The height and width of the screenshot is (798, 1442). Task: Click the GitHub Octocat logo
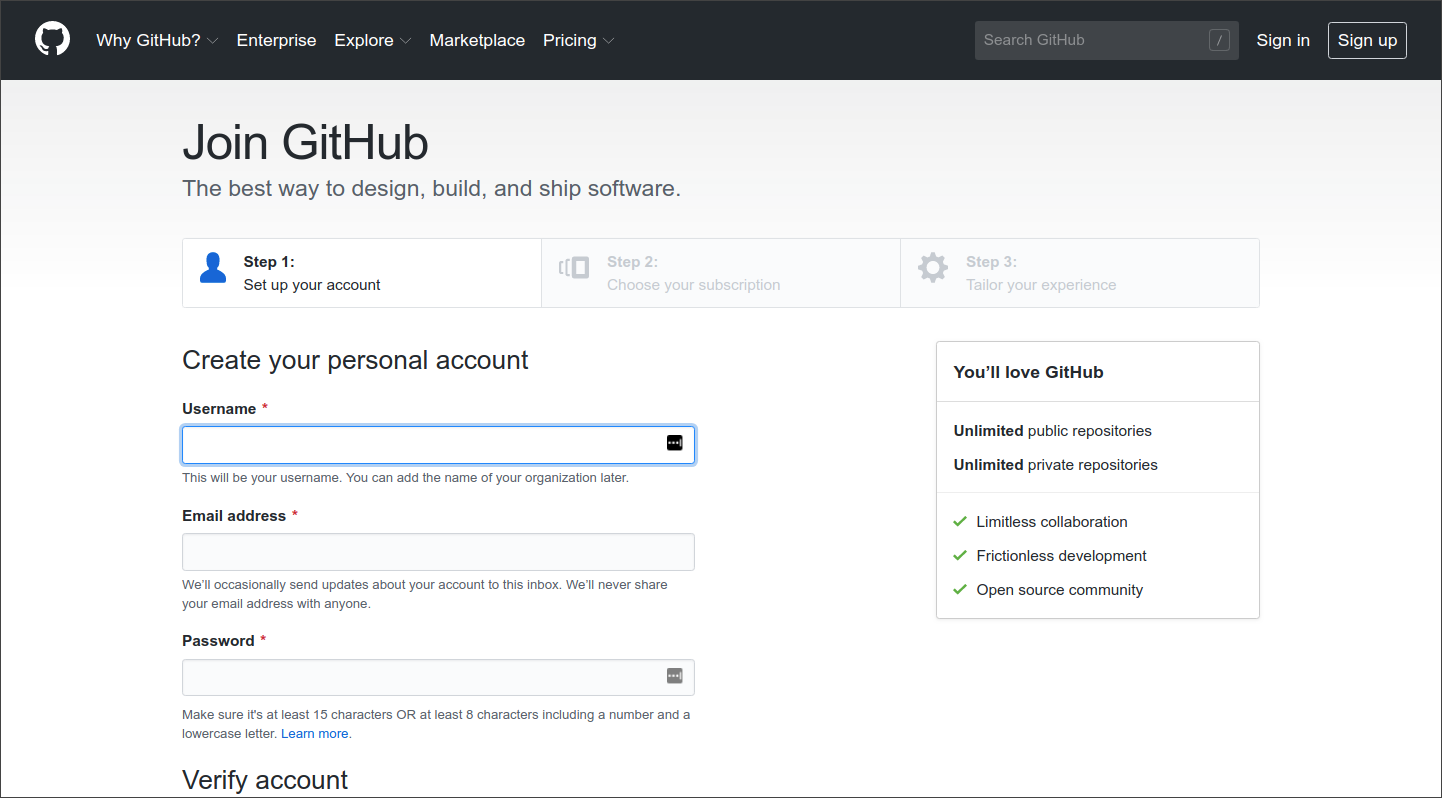click(x=53, y=40)
